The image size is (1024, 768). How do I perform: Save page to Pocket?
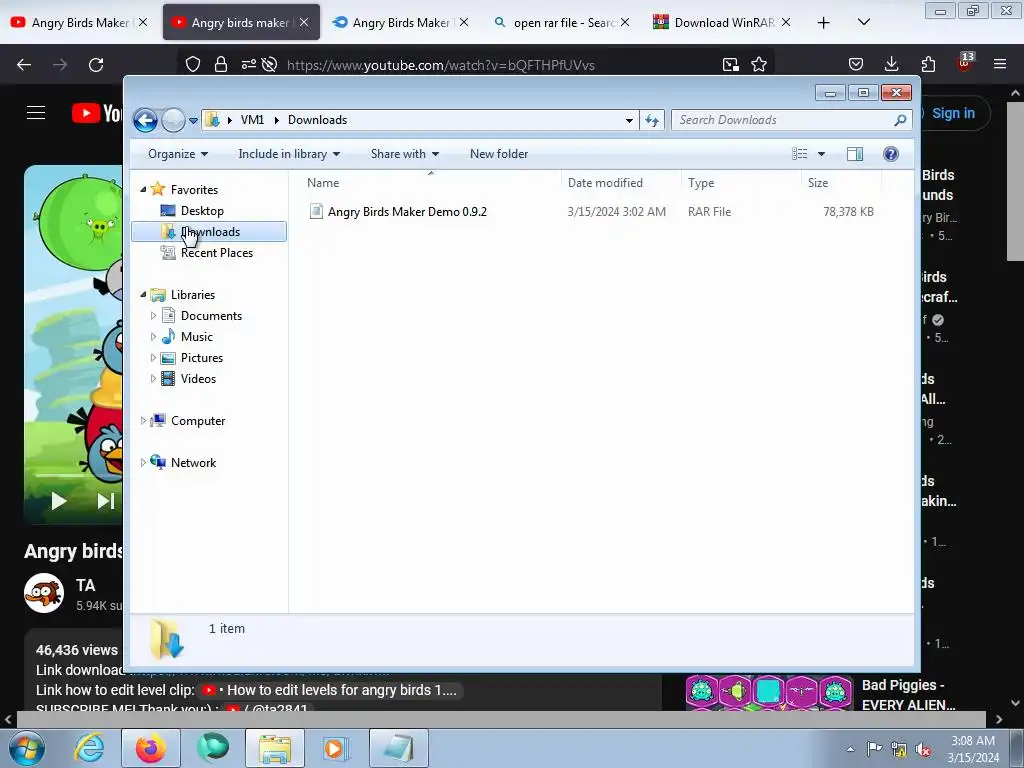point(856,64)
